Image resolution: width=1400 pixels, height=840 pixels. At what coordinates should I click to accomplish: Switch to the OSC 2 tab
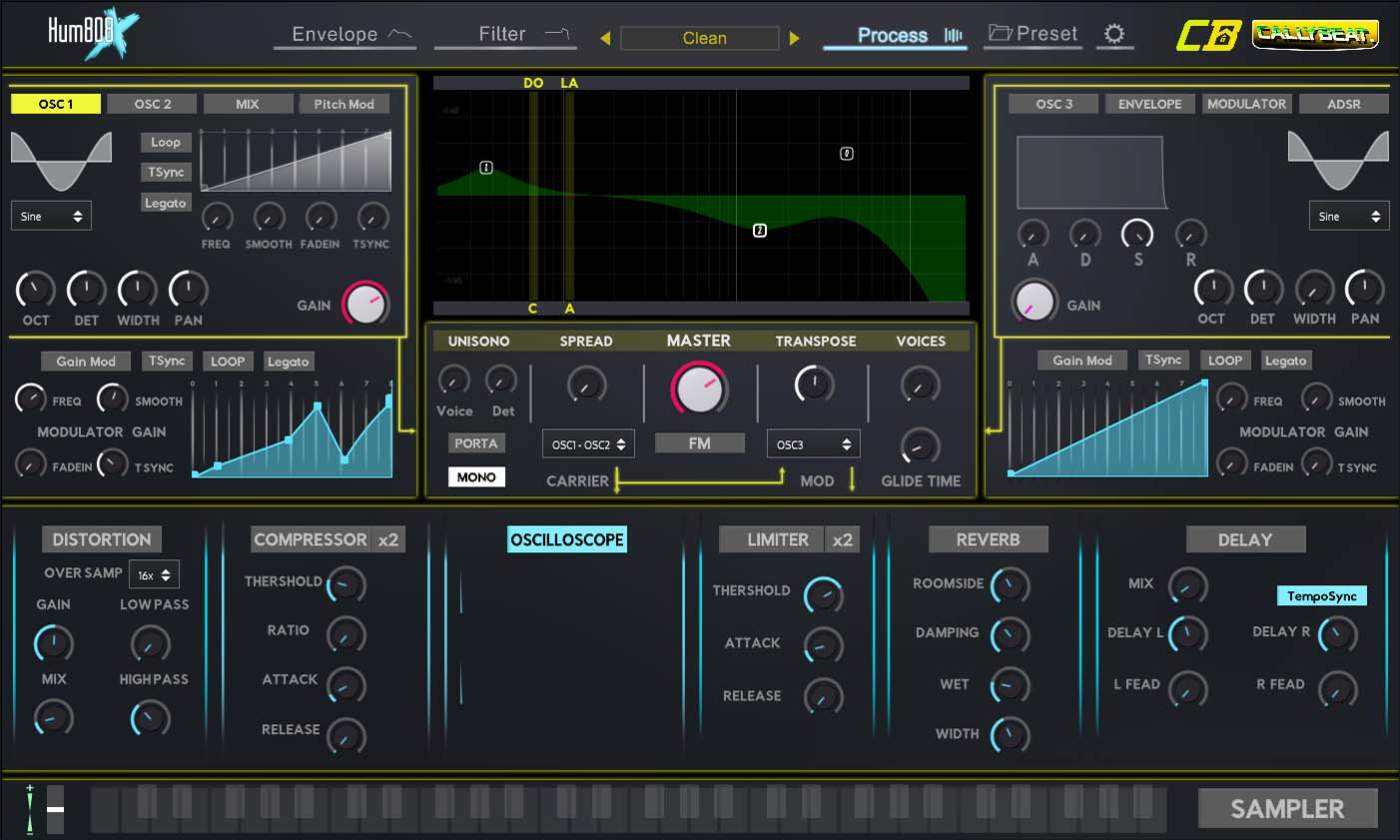point(152,103)
